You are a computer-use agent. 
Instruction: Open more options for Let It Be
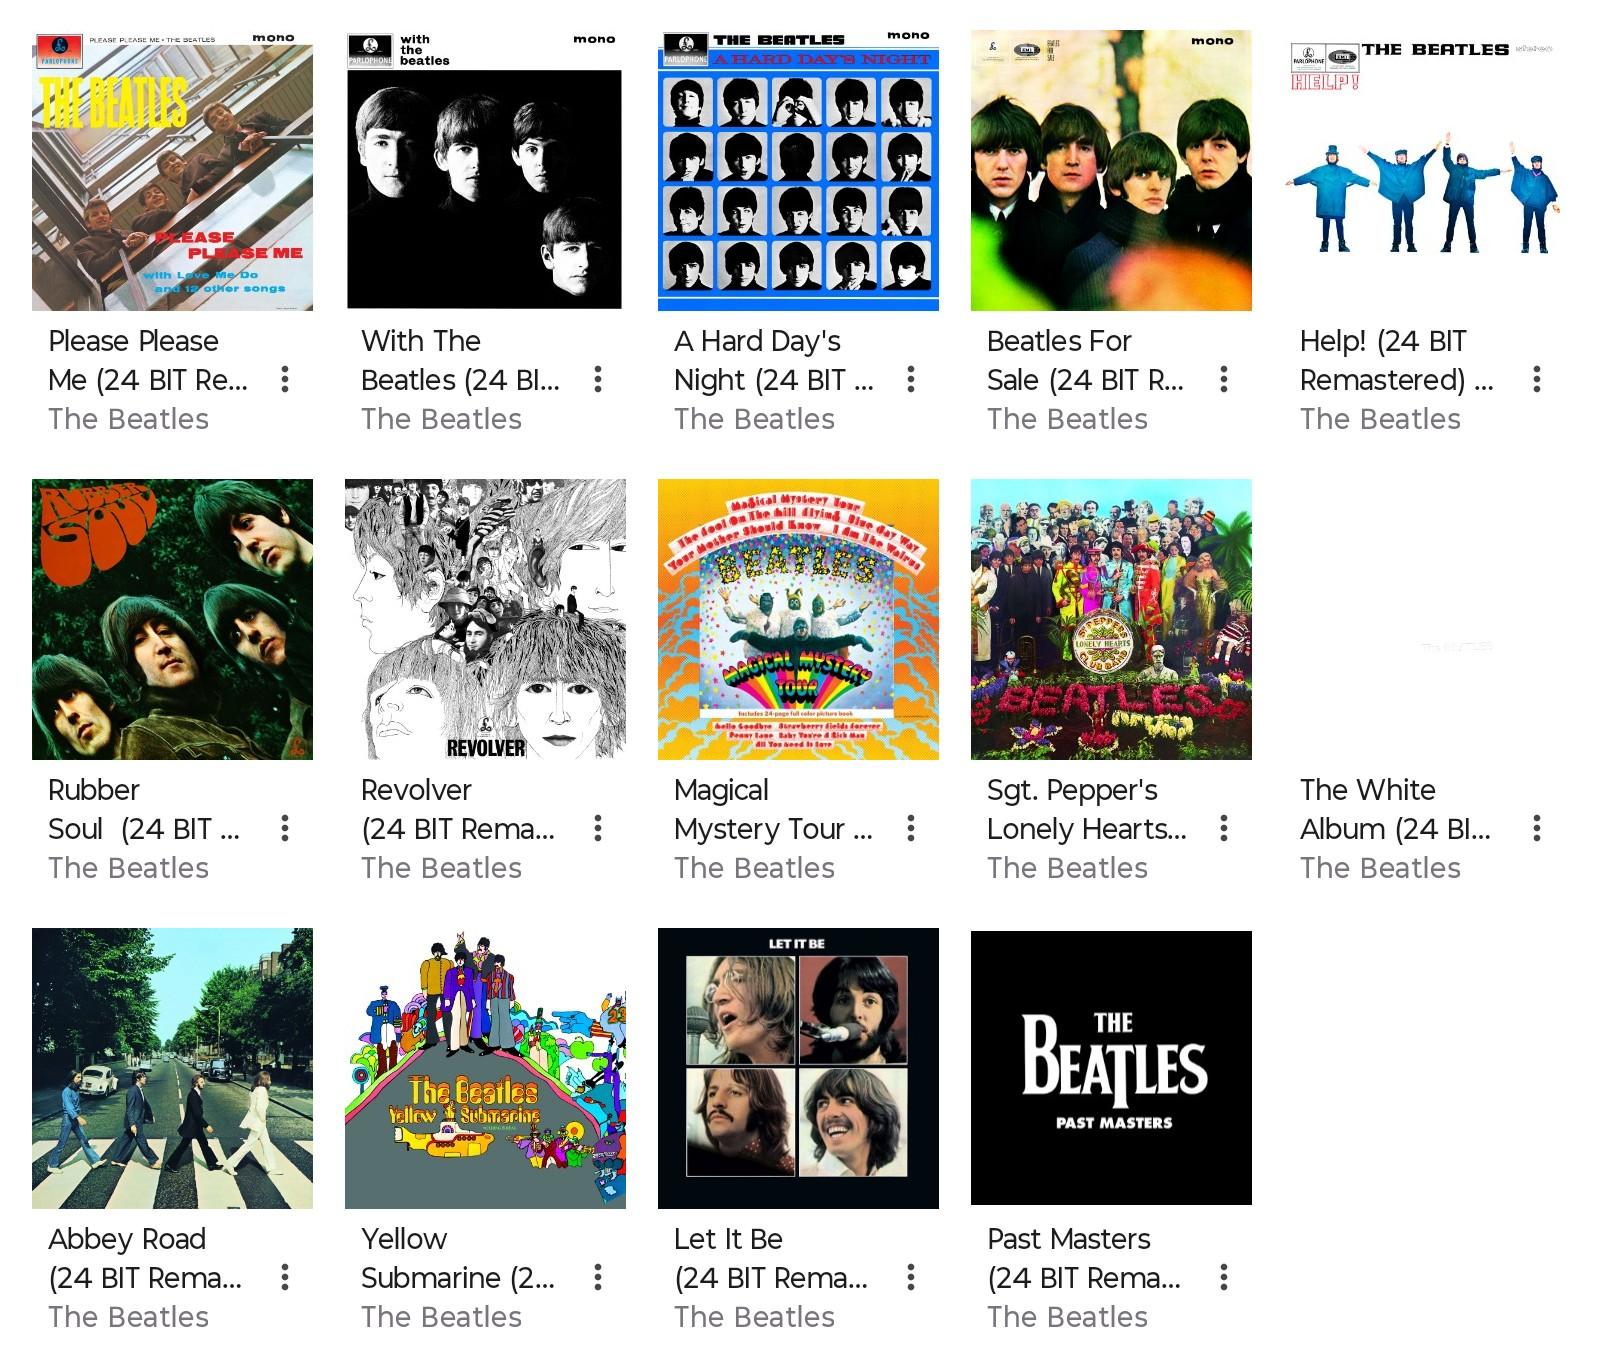click(911, 1277)
